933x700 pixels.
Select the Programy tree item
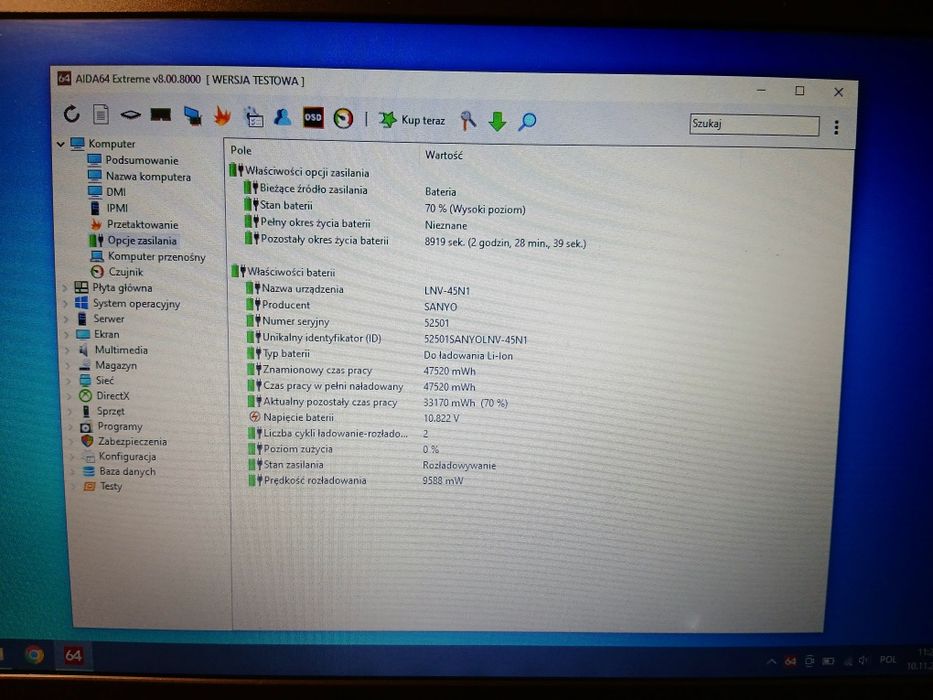tap(120, 427)
